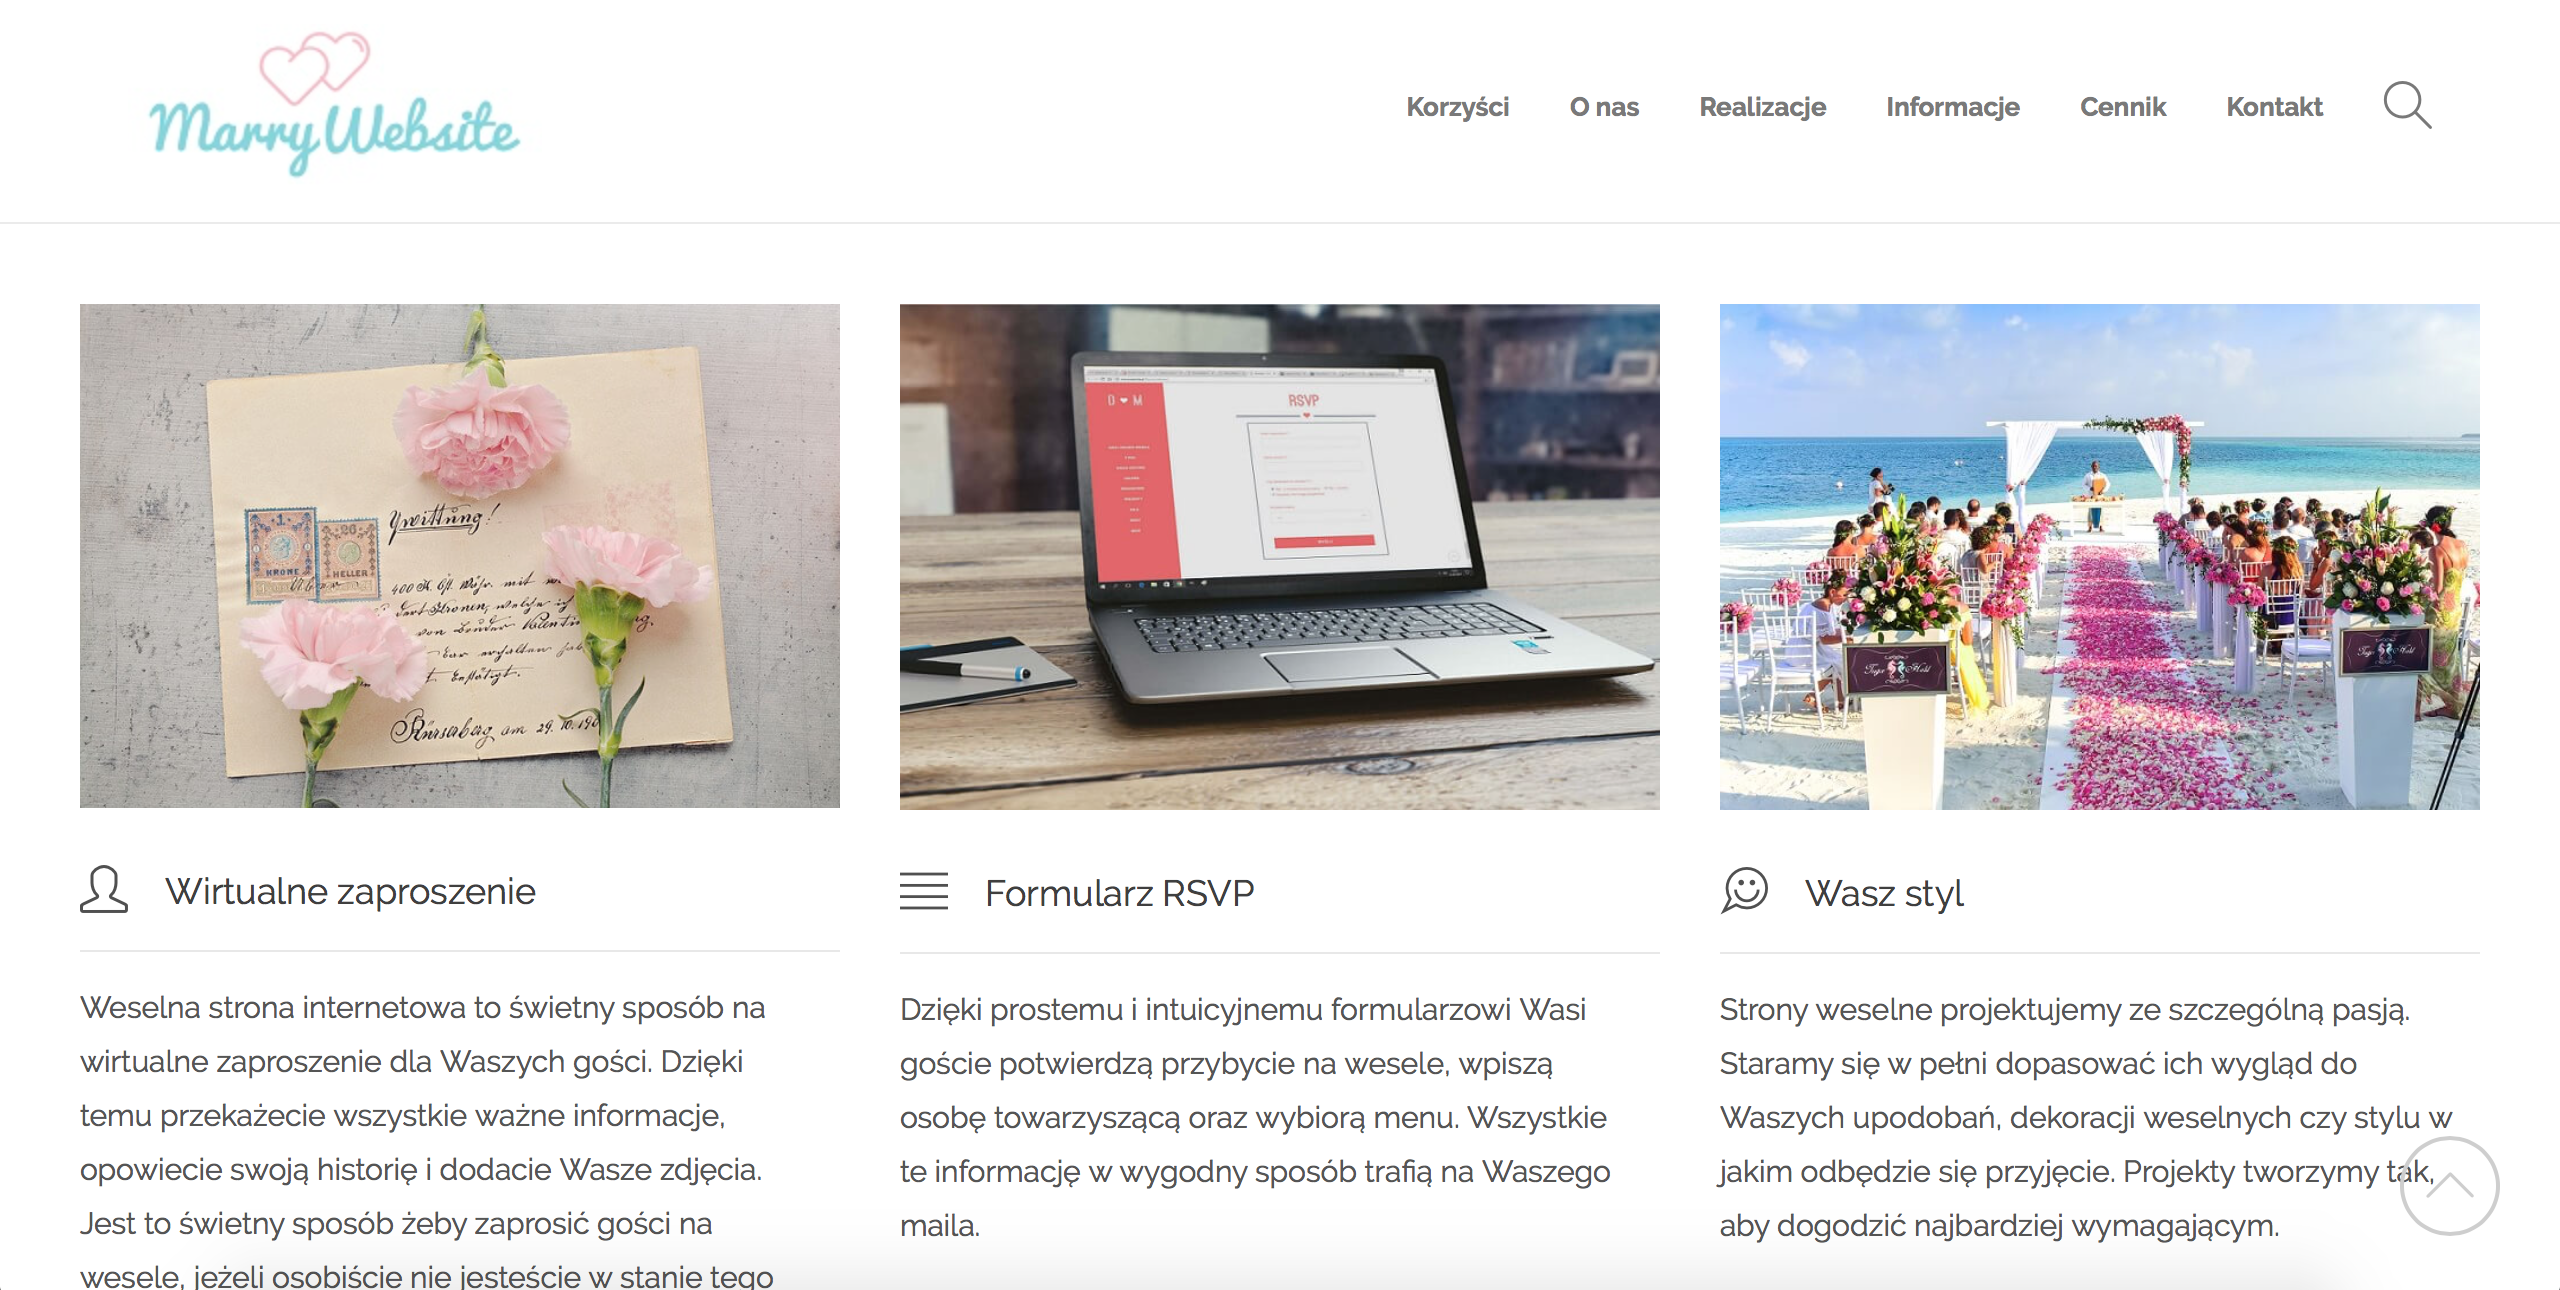This screenshot has height=1290, width=2560.
Task: Select Informacje in the navigation
Action: (1952, 107)
